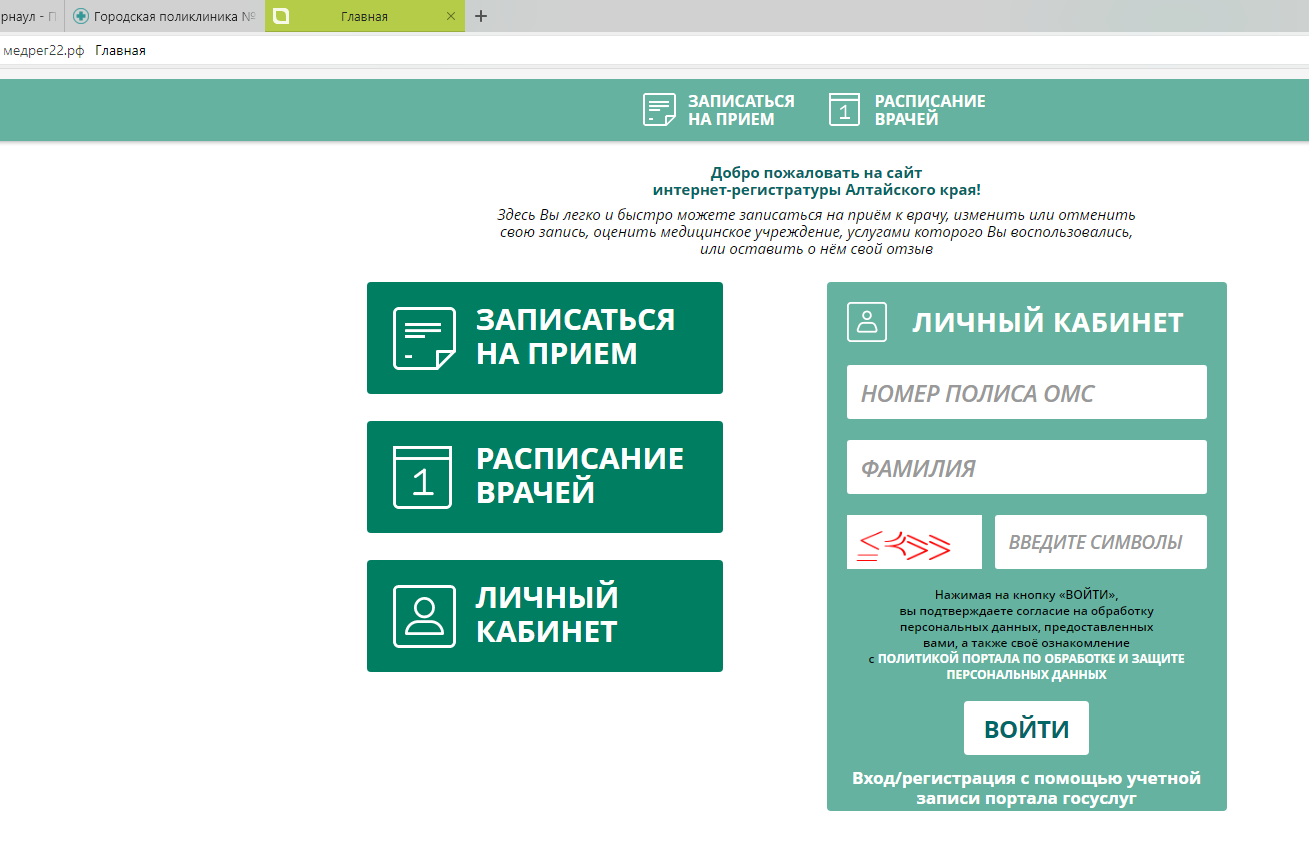Click the large 'Записаться на прием' green button
Image resolution: width=1309 pixels, height=865 pixels.
pos(545,338)
